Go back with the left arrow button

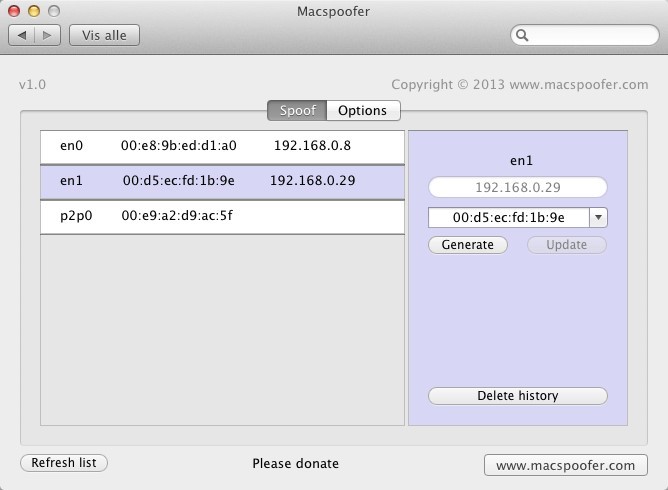[x=22, y=35]
